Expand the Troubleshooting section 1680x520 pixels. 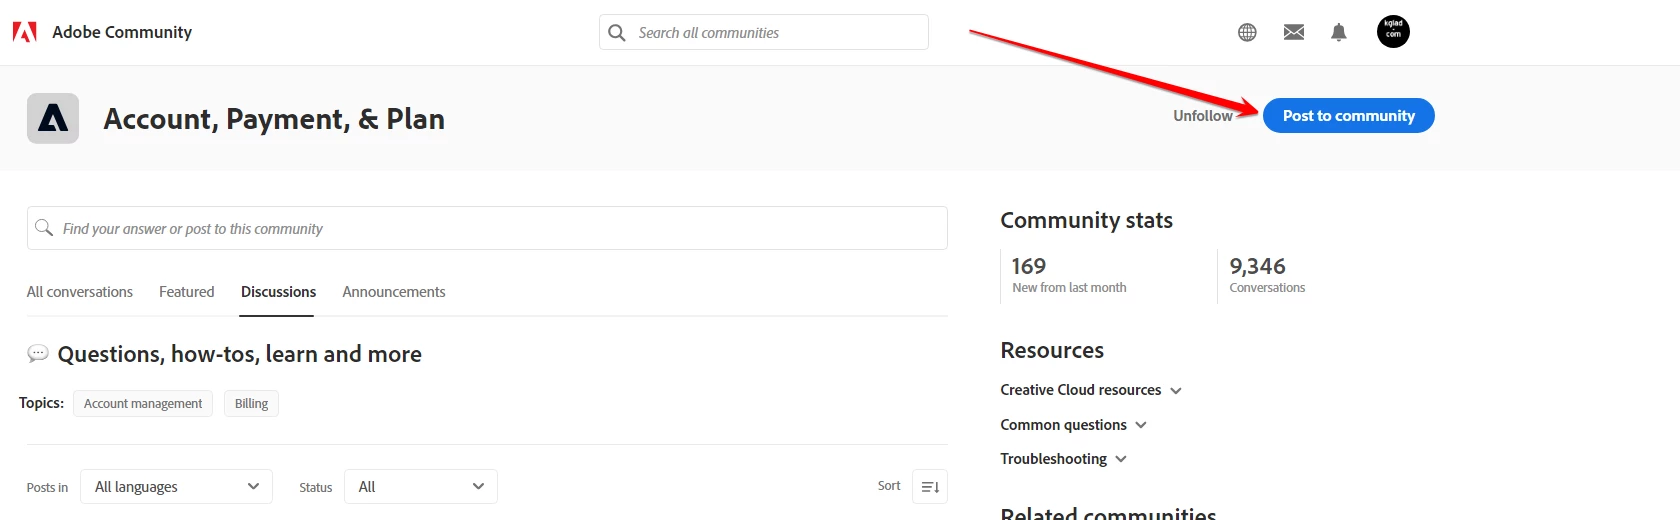[x=1064, y=459]
